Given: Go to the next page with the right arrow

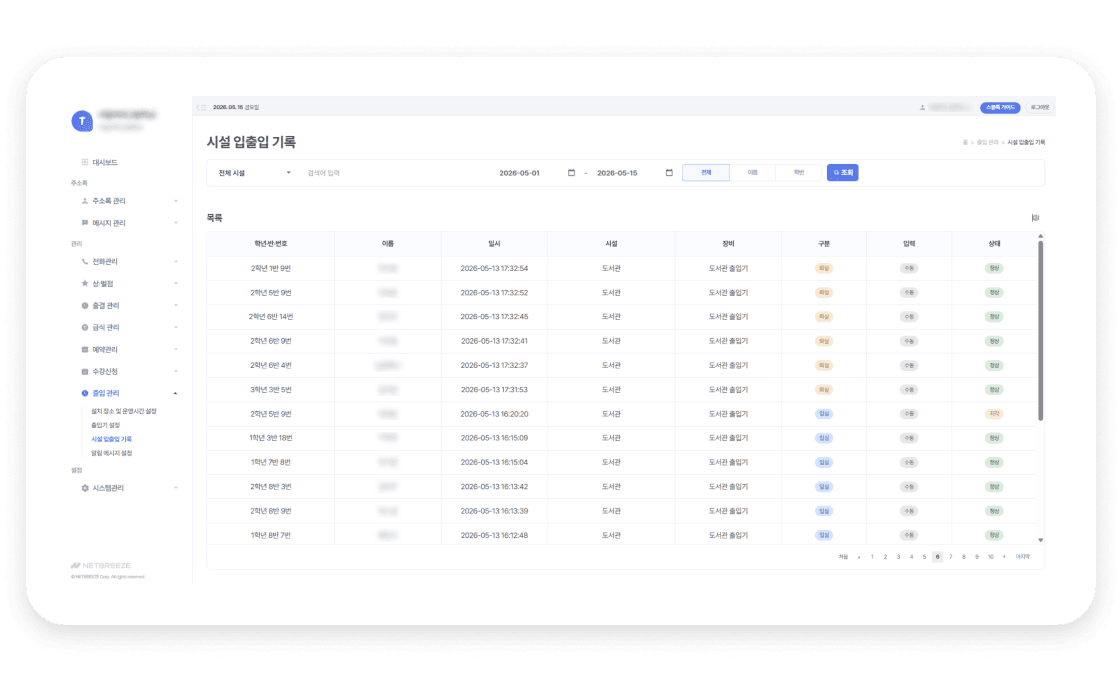Looking at the screenshot, I should [x=1004, y=557].
